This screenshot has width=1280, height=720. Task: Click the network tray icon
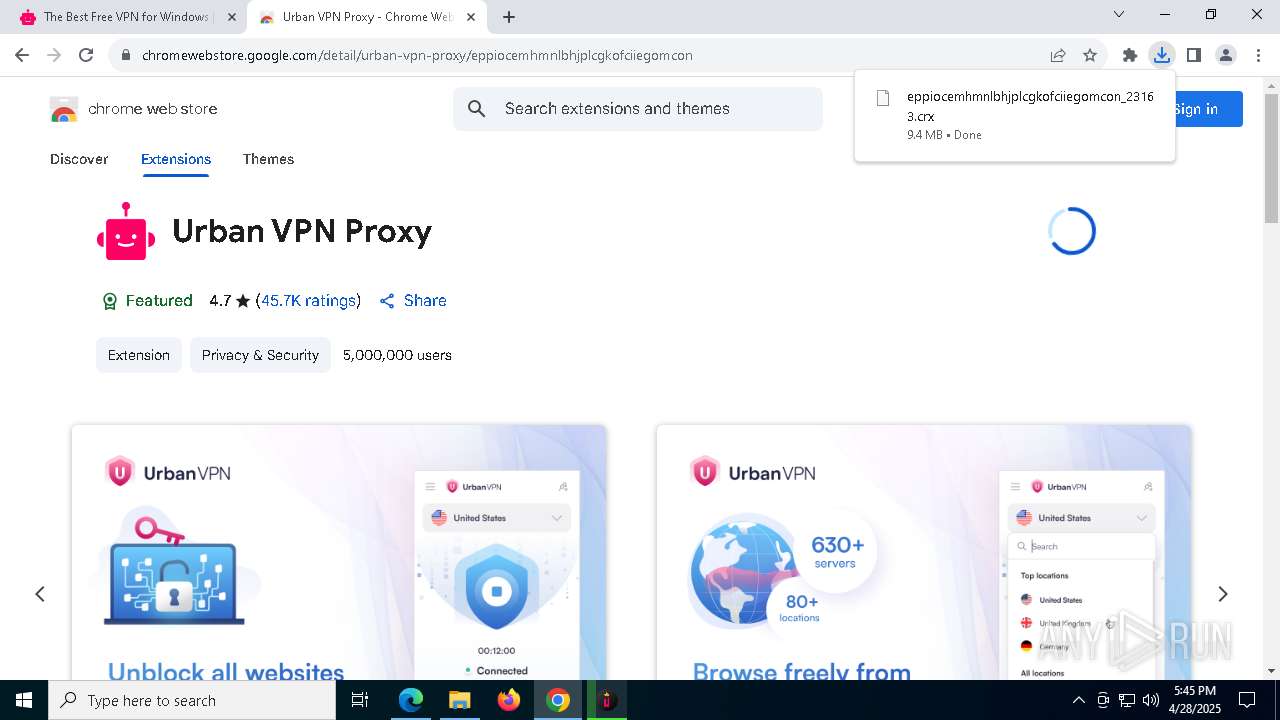pyautogui.click(x=1127, y=700)
